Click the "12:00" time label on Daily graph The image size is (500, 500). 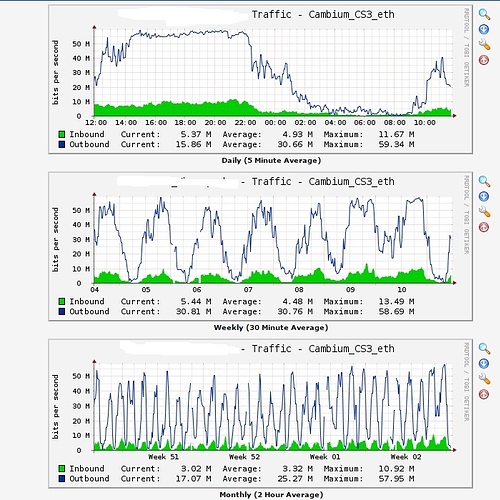(x=96, y=123)
